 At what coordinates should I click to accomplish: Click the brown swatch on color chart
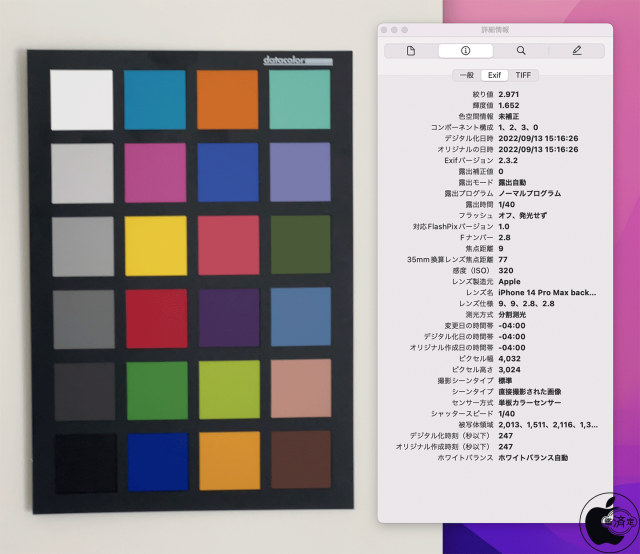[x=301, y=461]
